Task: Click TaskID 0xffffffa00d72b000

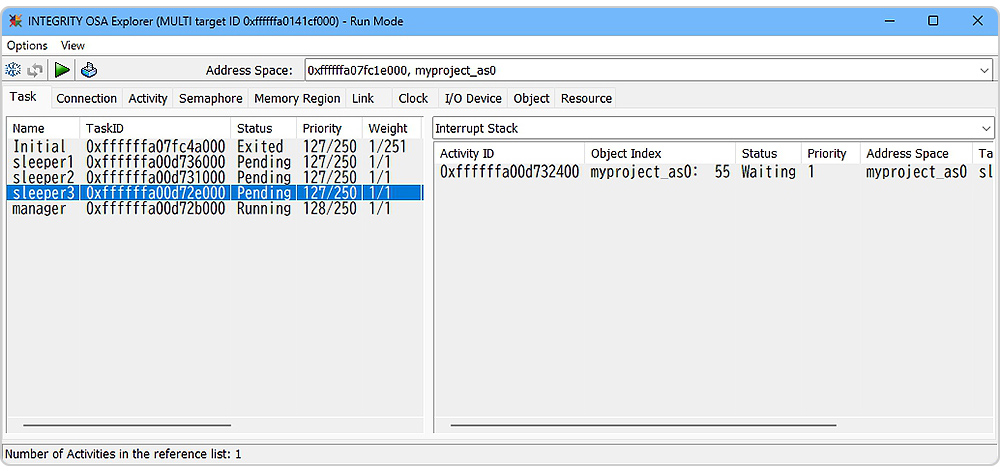Action: tap(156, 208)
